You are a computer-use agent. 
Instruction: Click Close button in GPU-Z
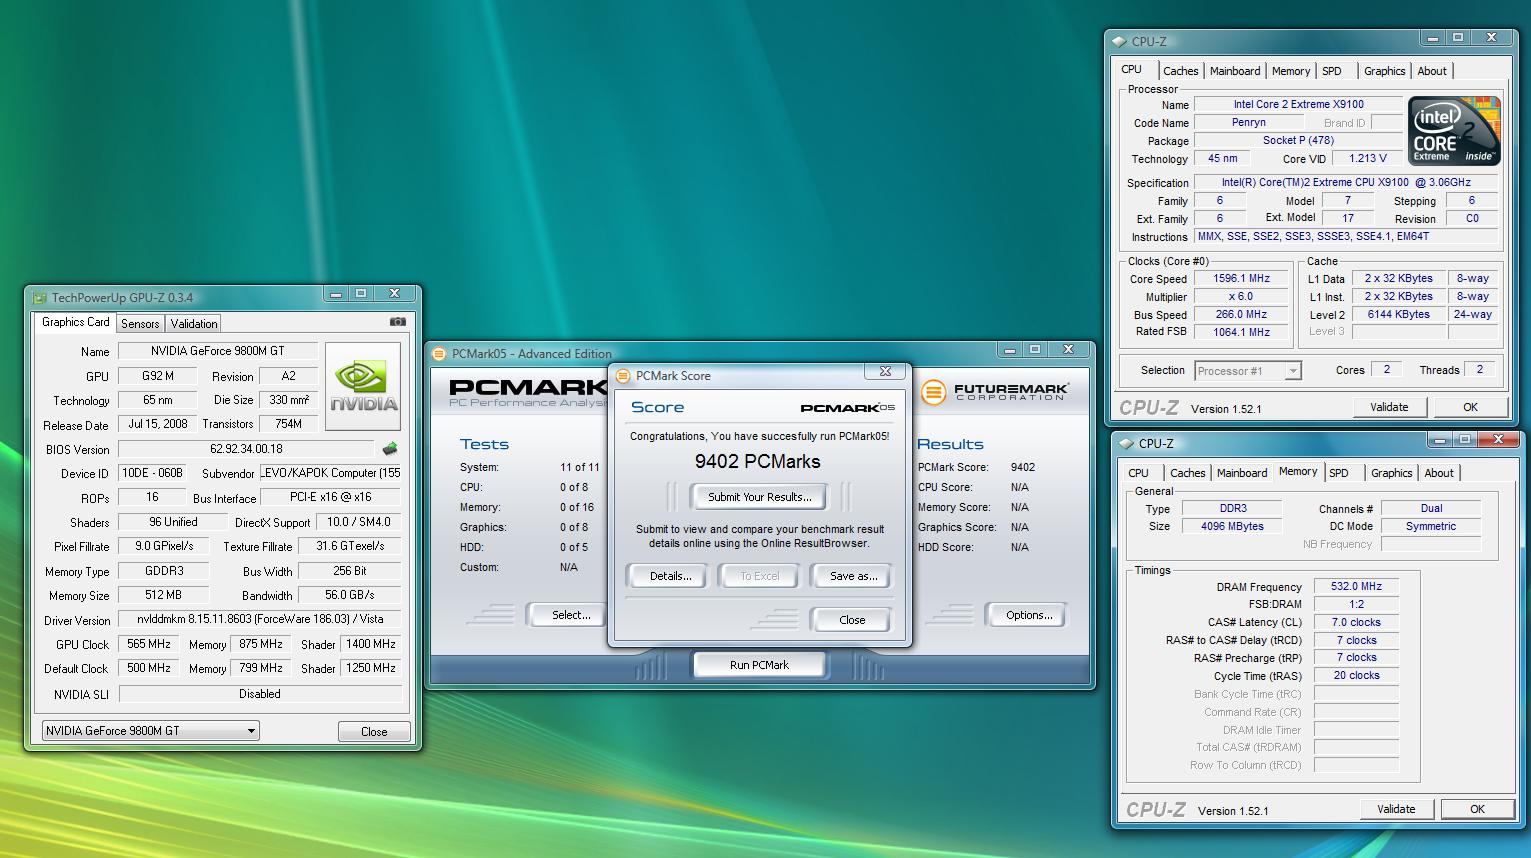tap(374, 732)
